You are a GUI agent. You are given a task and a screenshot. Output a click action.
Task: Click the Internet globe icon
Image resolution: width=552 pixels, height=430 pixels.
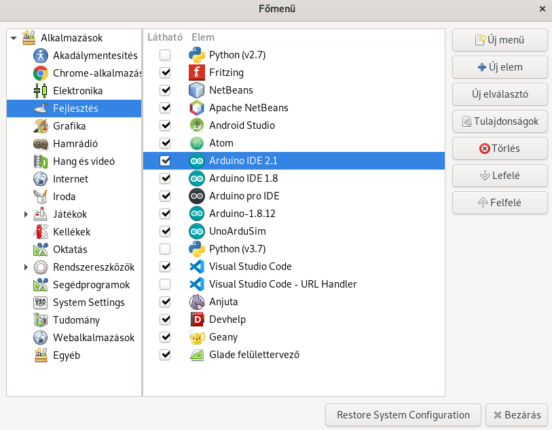coord(40,179)
